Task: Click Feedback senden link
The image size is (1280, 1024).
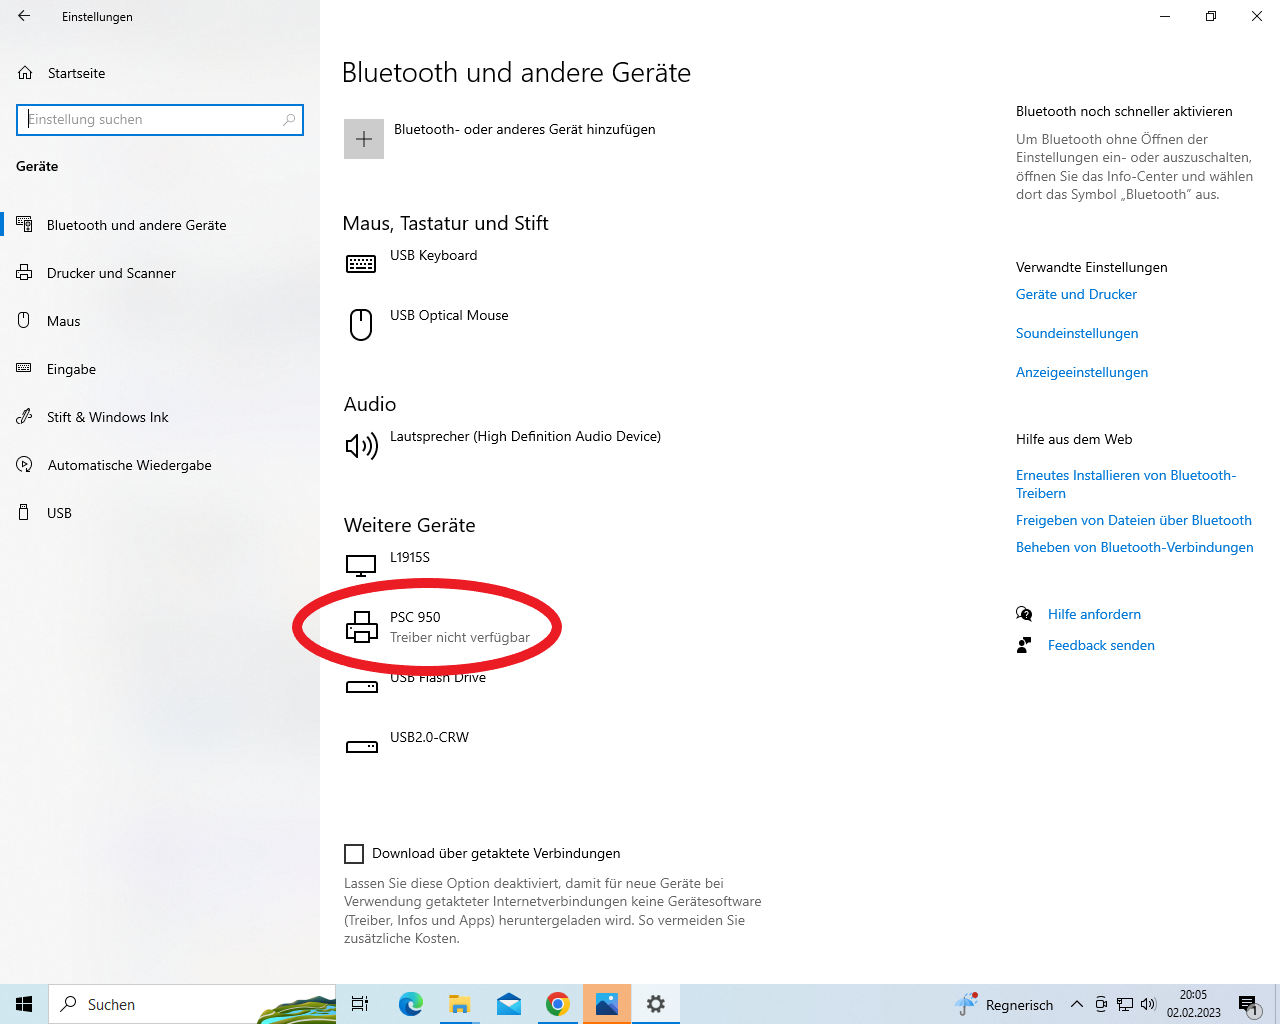Action: tap(1101, 645)
